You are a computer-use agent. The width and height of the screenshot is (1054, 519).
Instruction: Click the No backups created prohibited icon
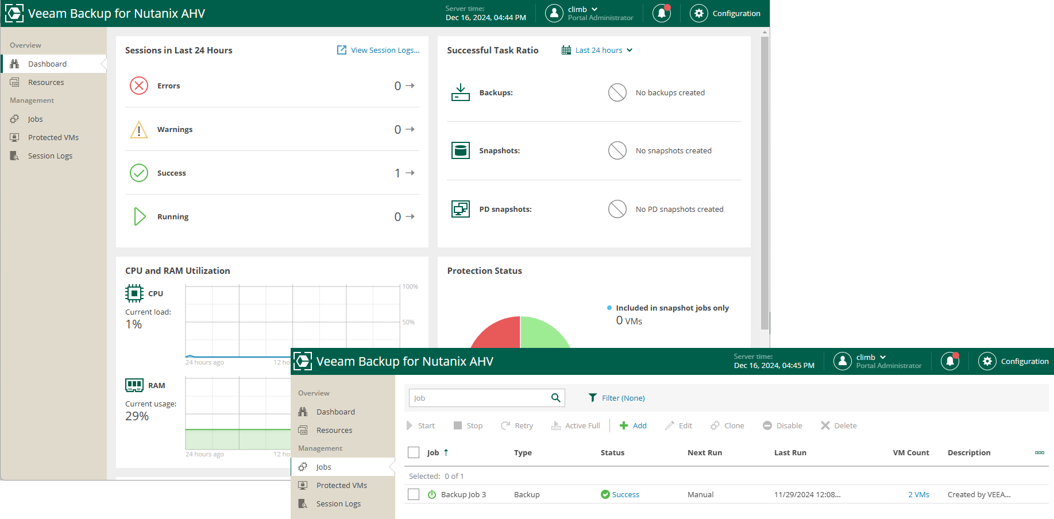point(617,92)
